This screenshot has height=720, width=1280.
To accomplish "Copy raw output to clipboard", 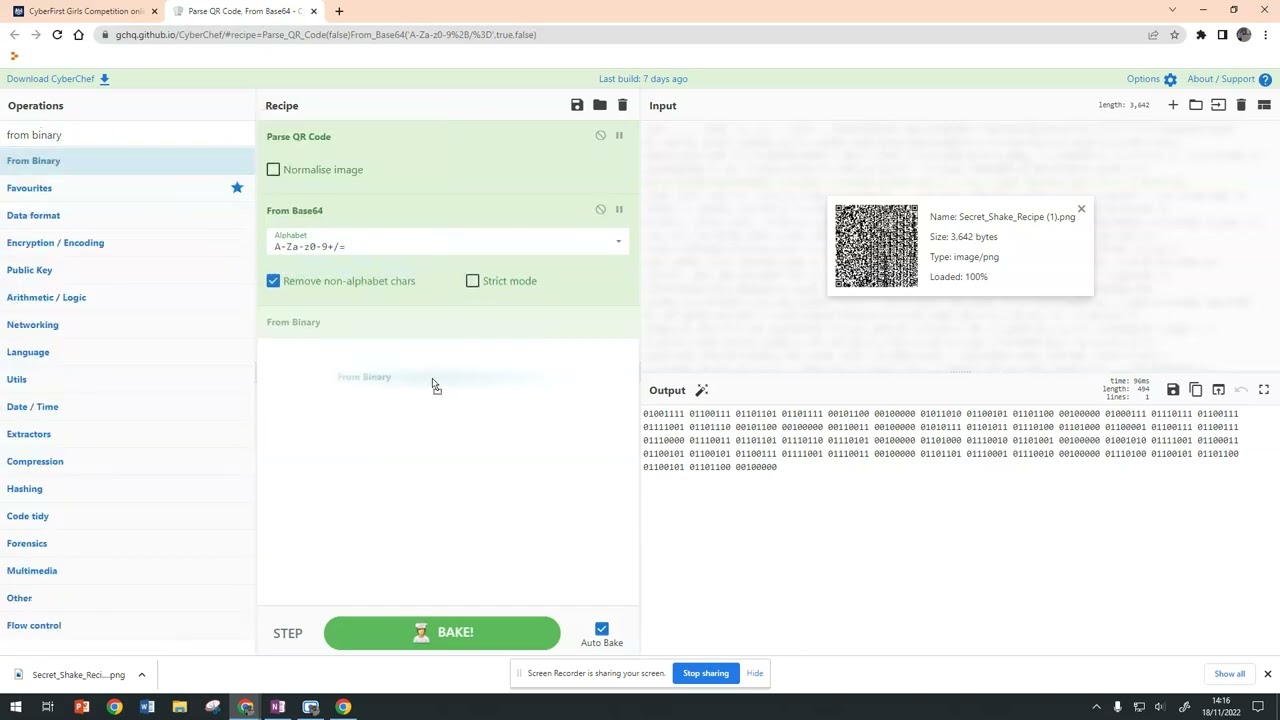I will pyautogui.click(x=1196, y=390).
